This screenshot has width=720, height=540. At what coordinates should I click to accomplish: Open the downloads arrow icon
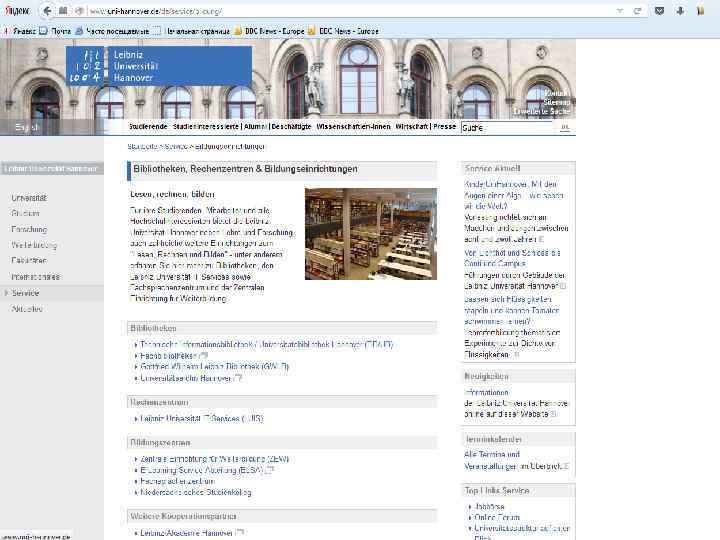click(680, 11)
